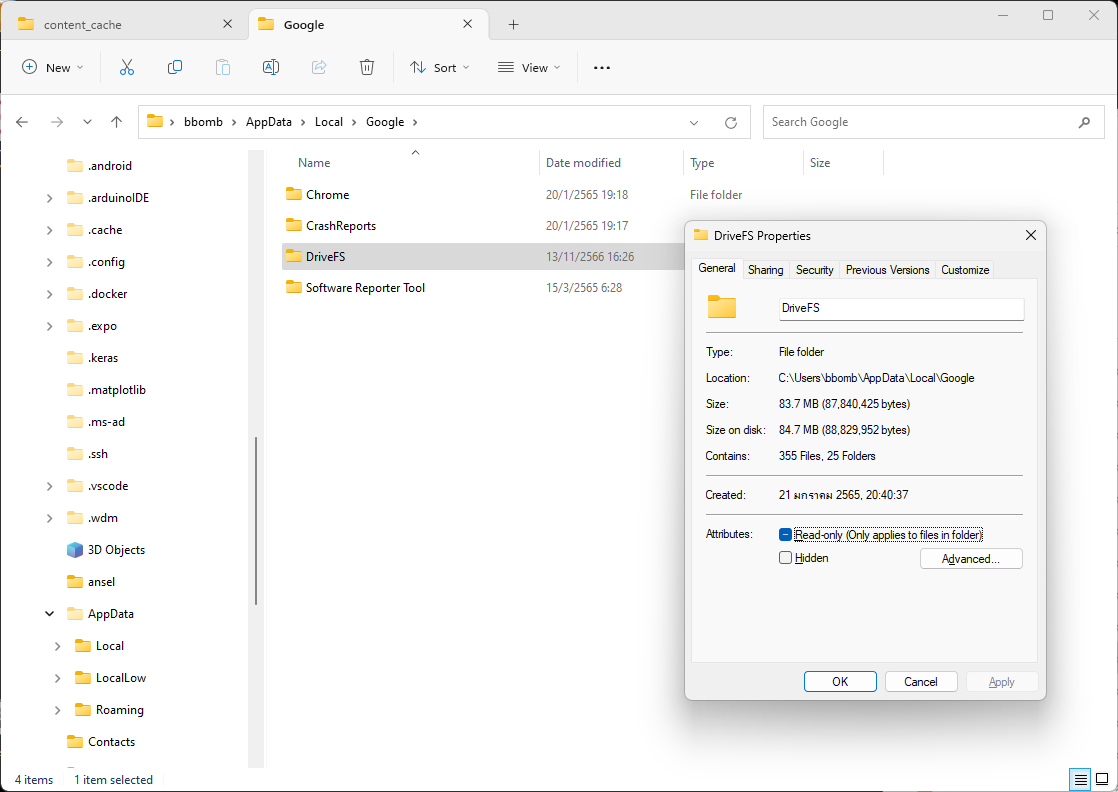Click the Cut scissors icon in toolbar

(127, 67)
